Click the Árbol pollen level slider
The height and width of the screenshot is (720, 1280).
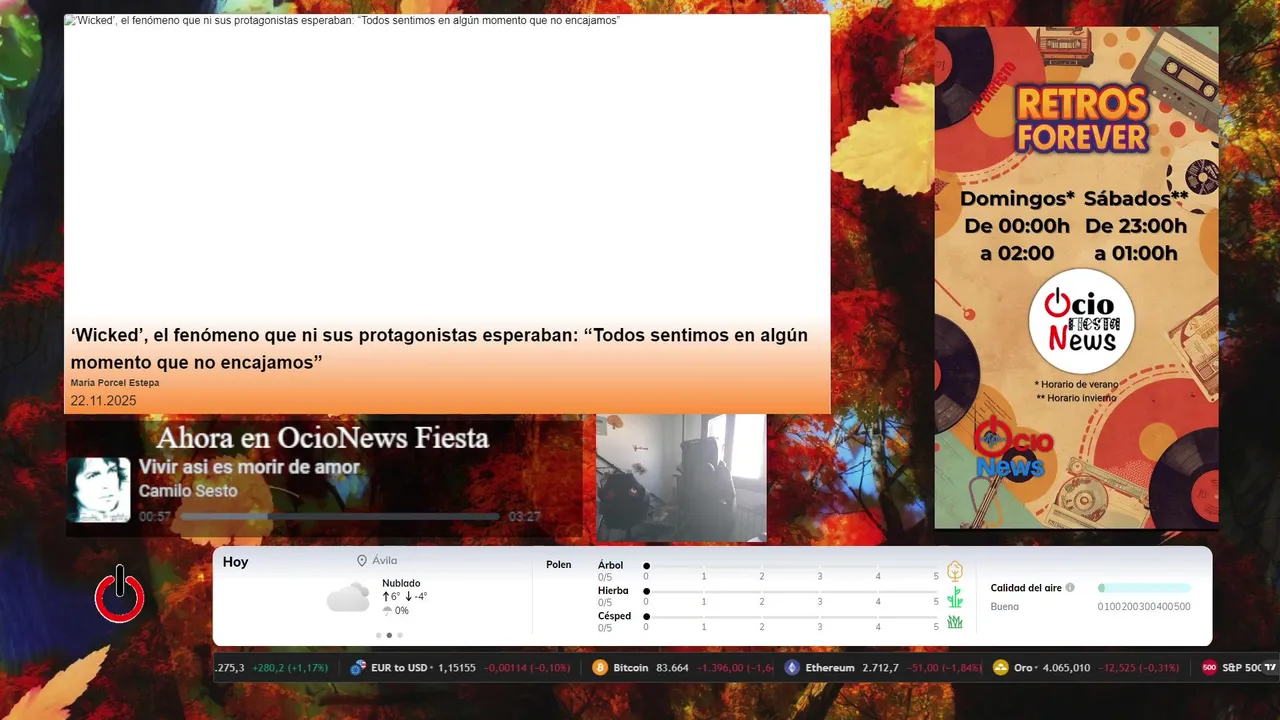click(791, 567)
